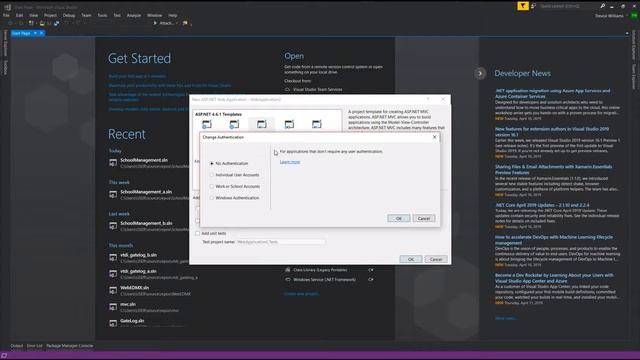The height and width of the screenshot is (360, 640).
Task: Select Individual User Accounts radio button
Action: pyautogui.click(x=211, y=175)
